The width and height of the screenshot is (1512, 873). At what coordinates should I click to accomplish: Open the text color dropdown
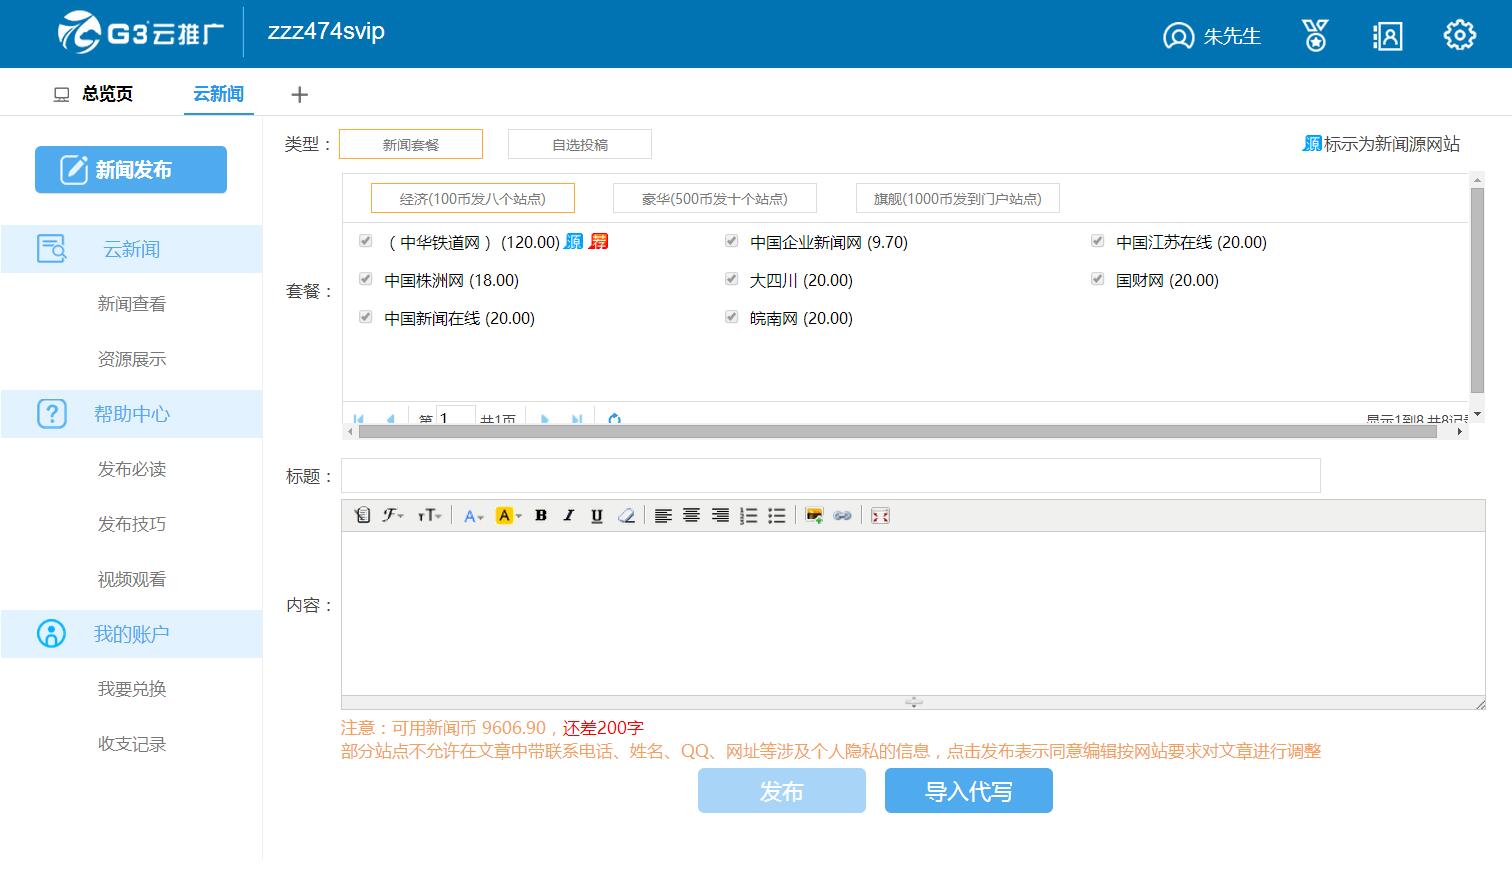click(473, 515)
